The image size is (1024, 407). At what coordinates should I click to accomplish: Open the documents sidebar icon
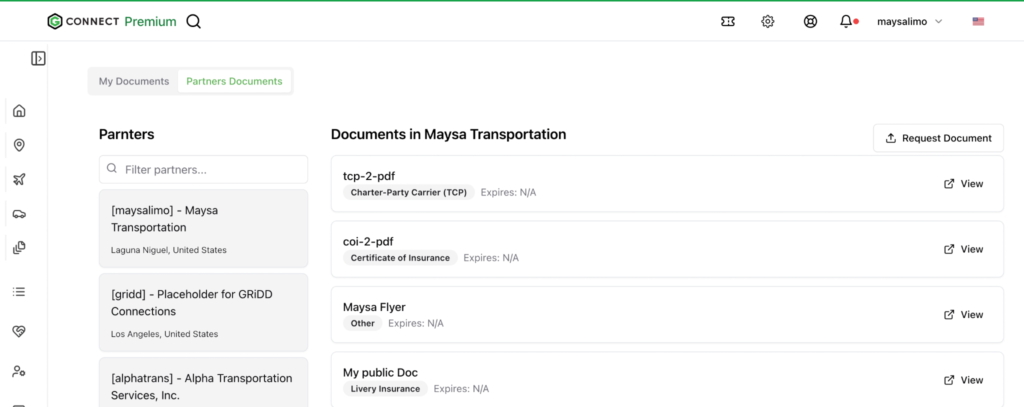(20, 248)
